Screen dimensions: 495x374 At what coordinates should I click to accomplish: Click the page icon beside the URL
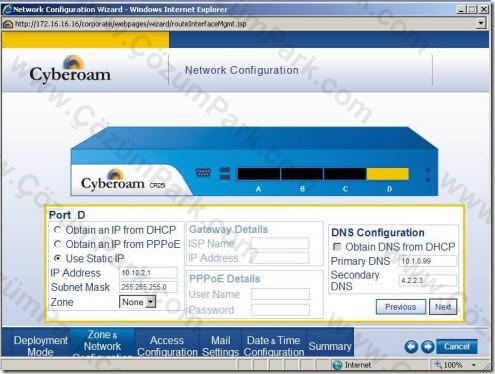tap(7, 24)
